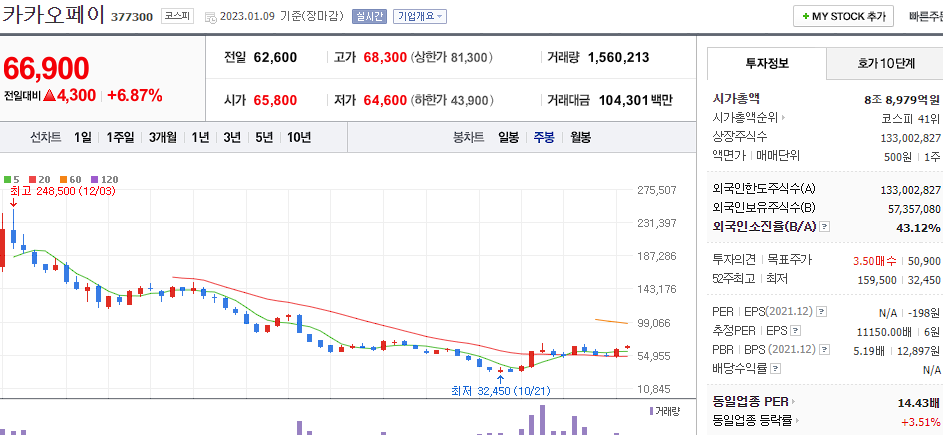Click the 외국인보유주식수 value 57,357,080

[x=914, y=208]
